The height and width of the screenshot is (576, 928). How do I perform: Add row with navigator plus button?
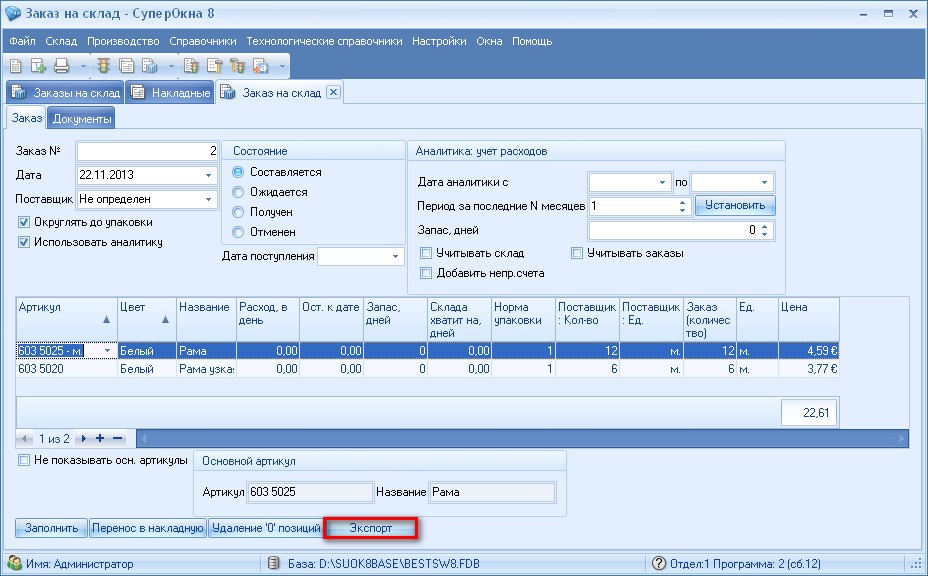100,438
